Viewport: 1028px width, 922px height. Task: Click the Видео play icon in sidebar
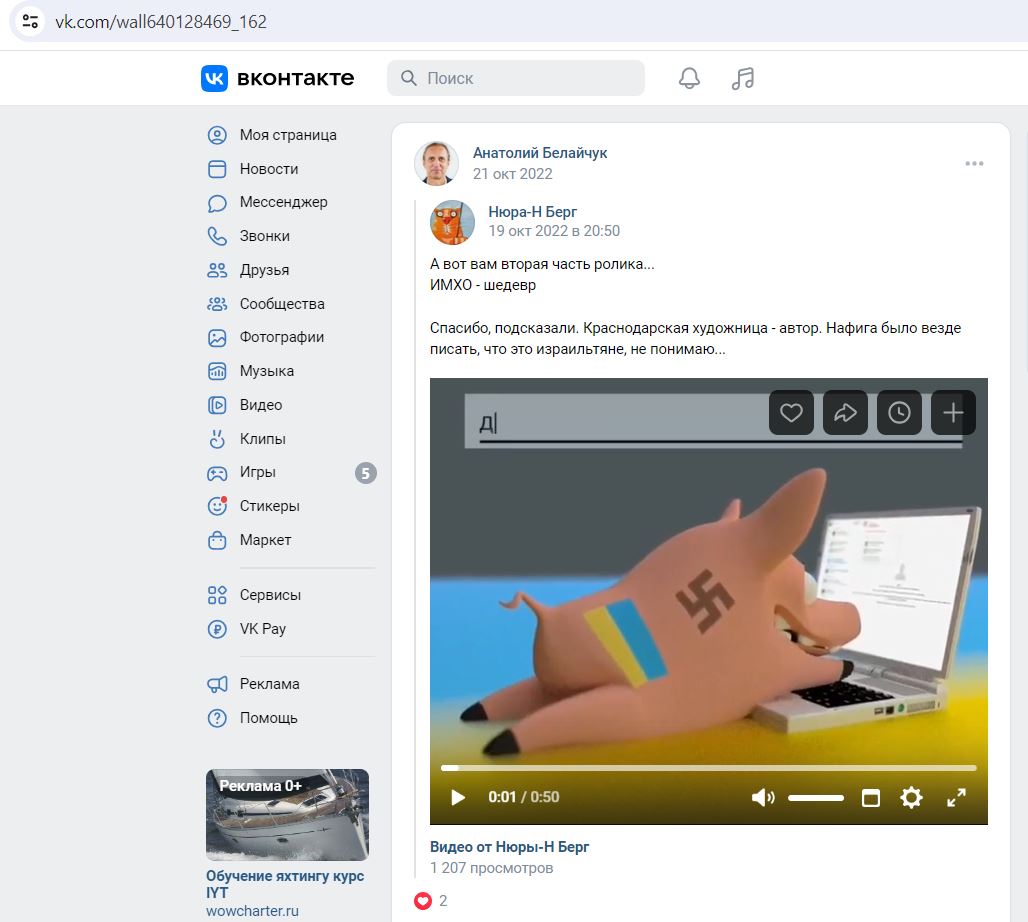click(217, 405)
